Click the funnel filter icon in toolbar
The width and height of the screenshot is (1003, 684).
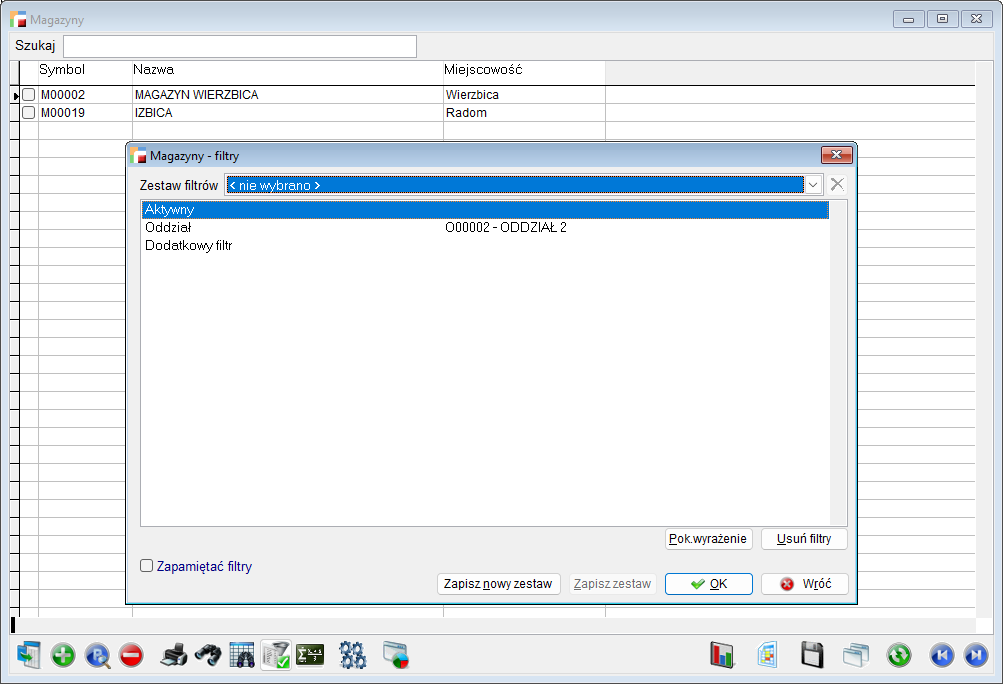click(x=276, y=656)
